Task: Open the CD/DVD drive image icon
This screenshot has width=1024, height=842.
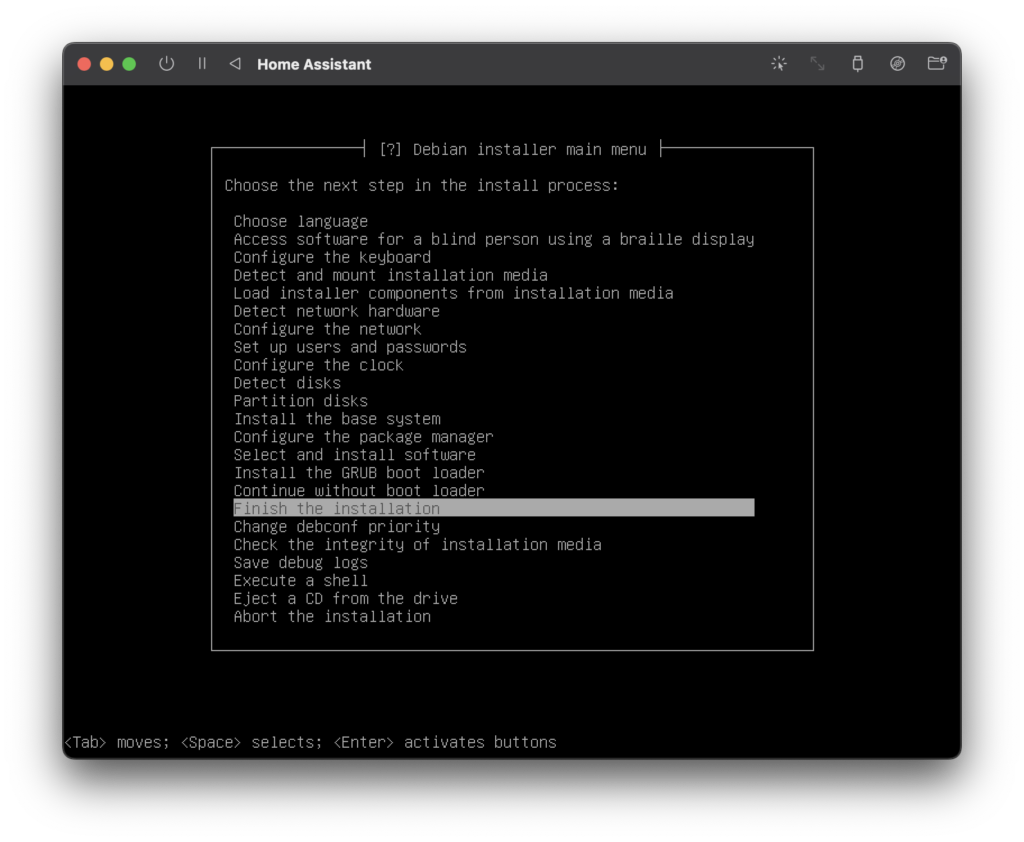Action: [x=897, y=64]
